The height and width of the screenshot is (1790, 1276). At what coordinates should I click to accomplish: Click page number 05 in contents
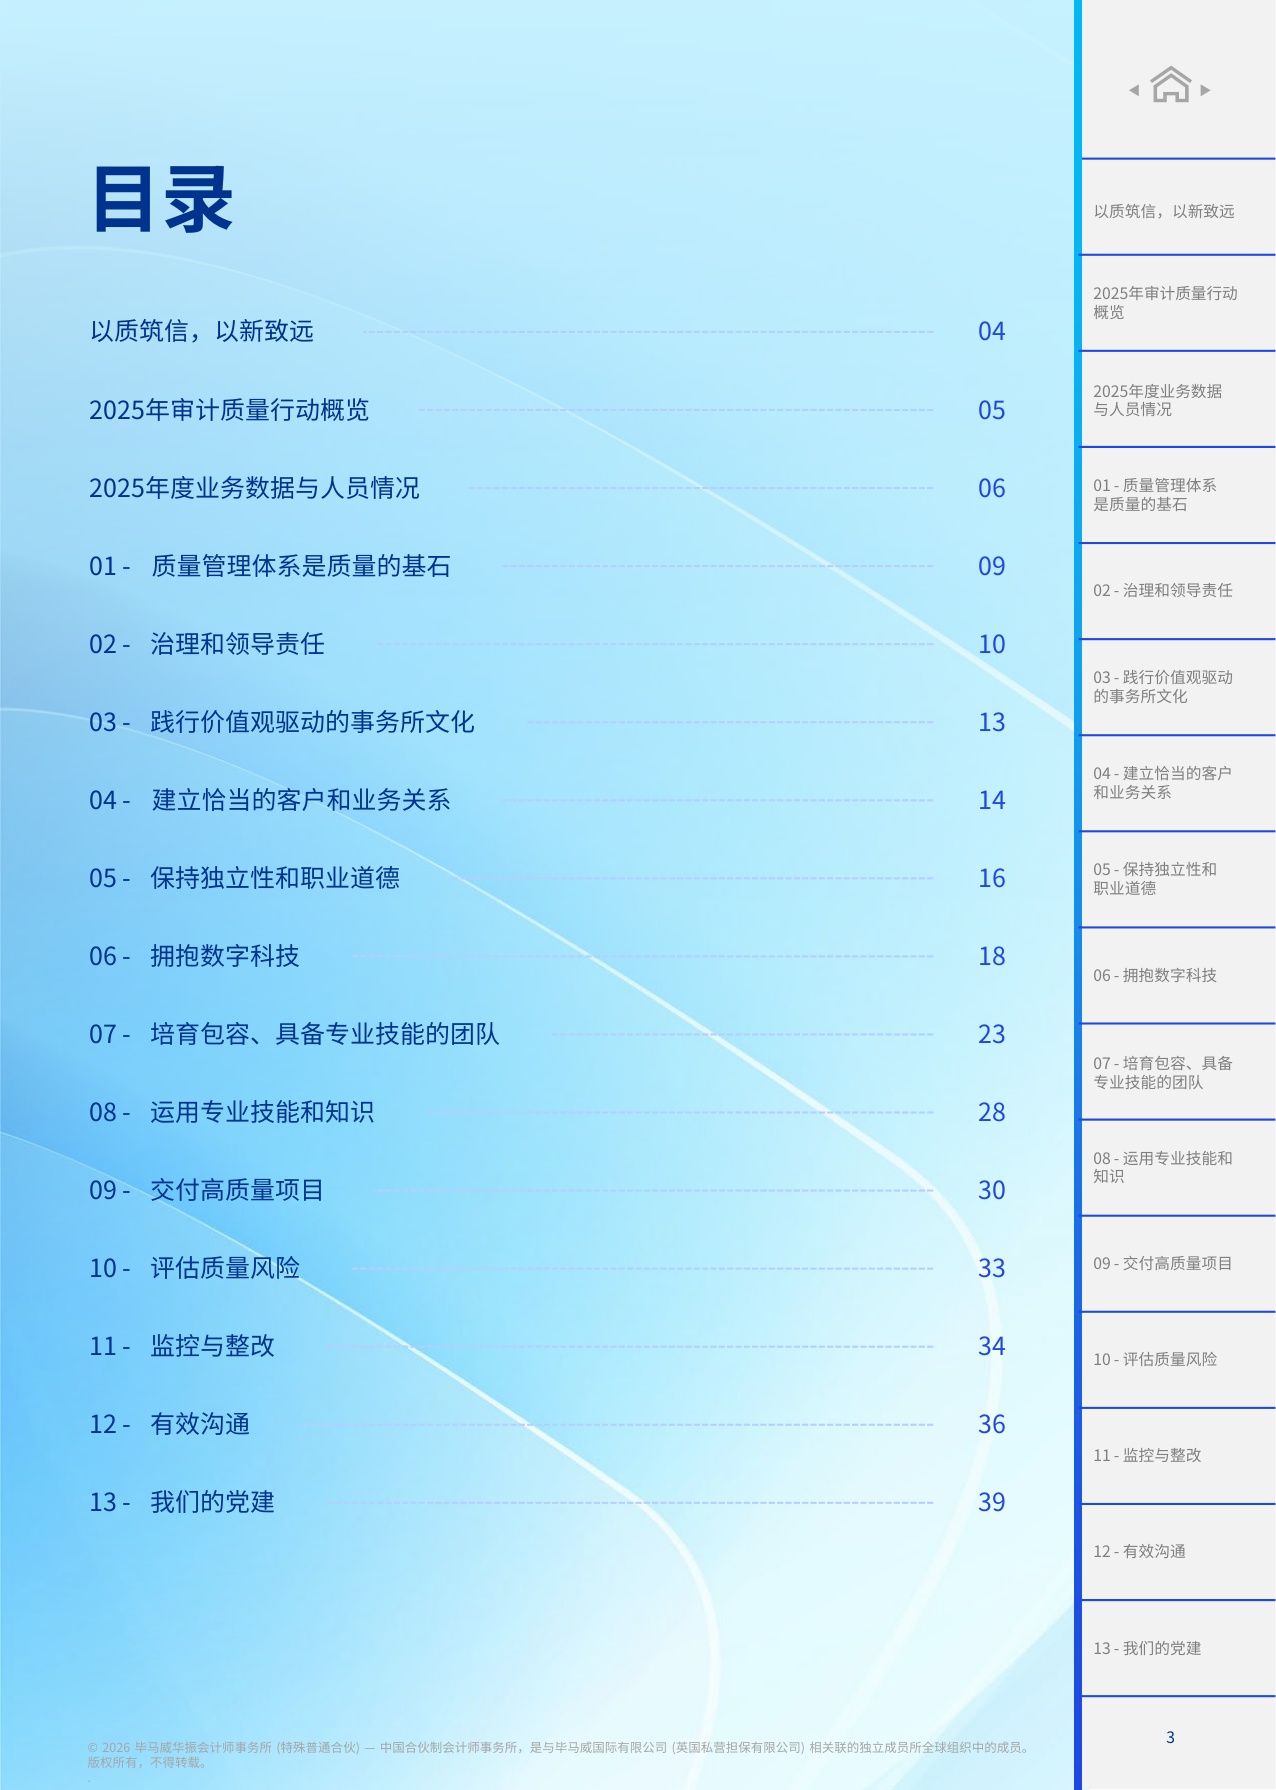pyautogui.click(x=991, y=410)
